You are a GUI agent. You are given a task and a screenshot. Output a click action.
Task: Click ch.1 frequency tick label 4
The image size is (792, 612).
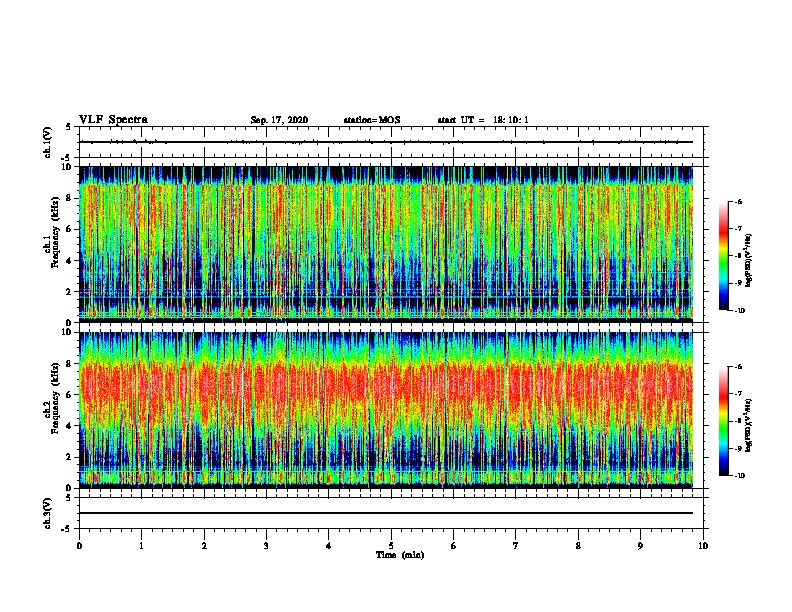[70, 261]
